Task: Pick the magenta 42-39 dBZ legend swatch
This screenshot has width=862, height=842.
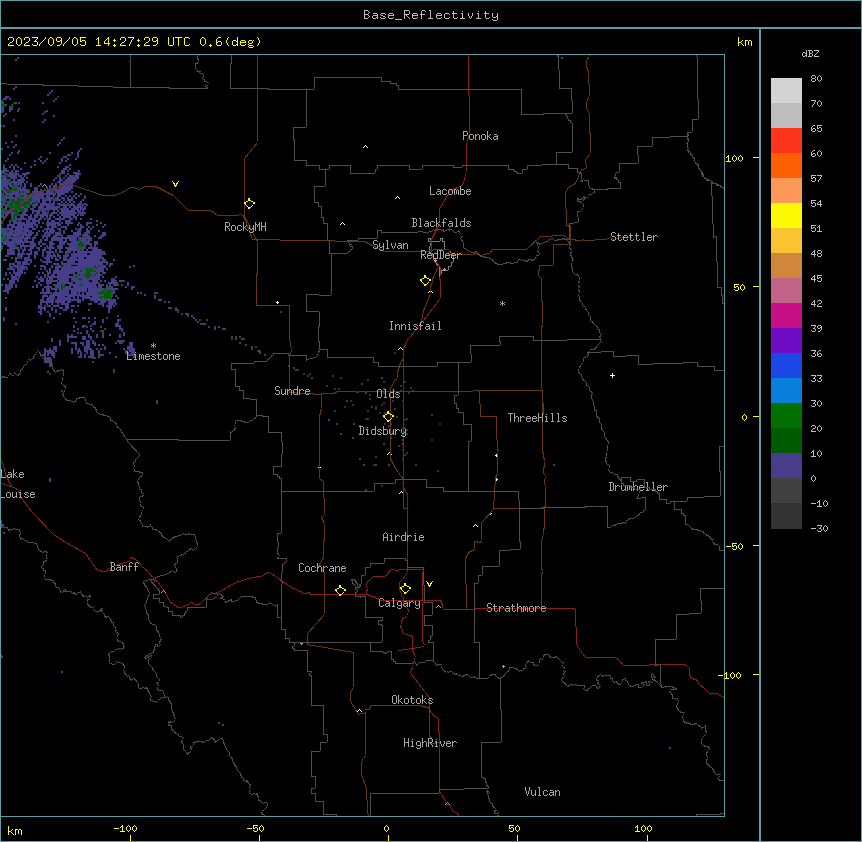Action: (x=786, y=315)
